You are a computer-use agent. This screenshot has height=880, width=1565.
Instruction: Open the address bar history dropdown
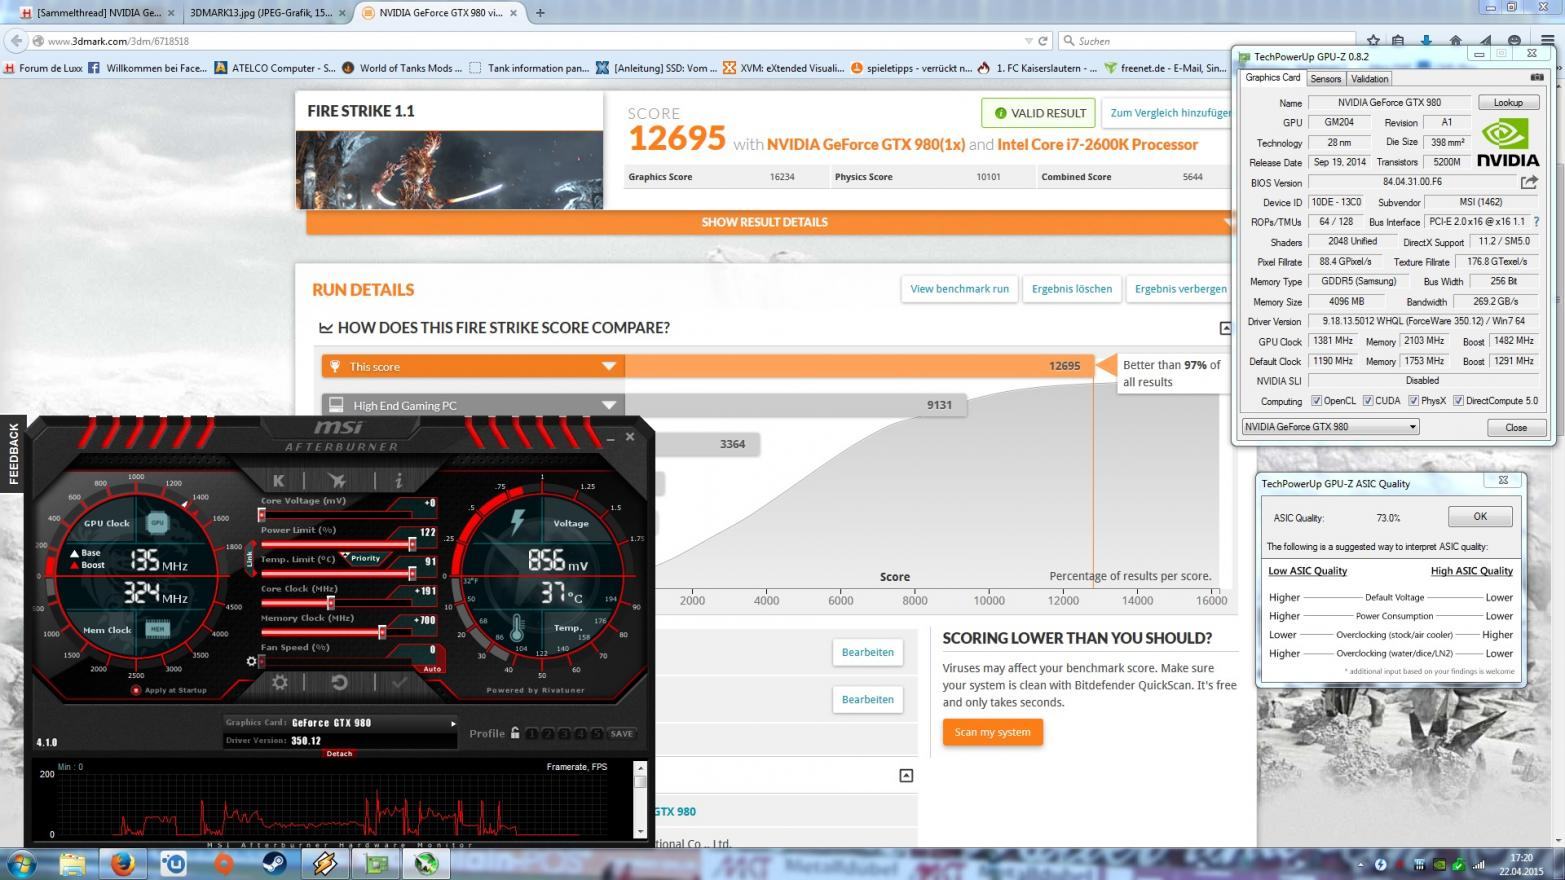1028,41
